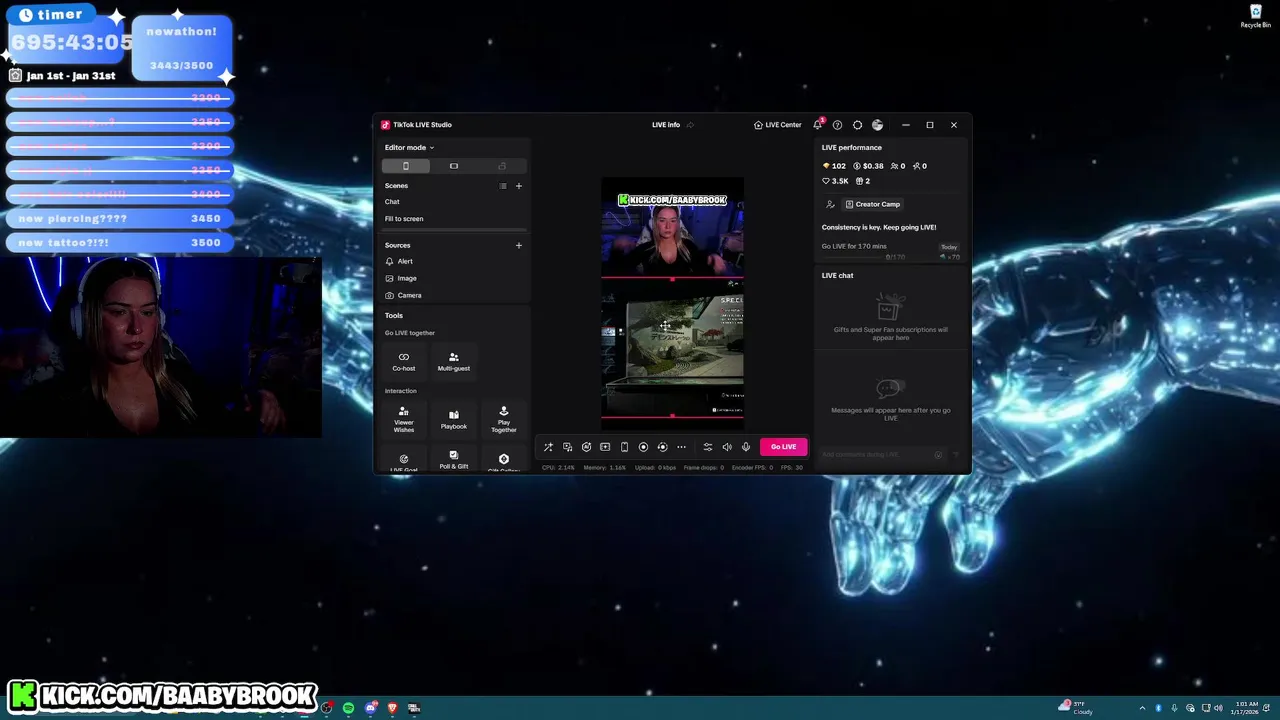Open the Play Together tool

pos(503,419)
